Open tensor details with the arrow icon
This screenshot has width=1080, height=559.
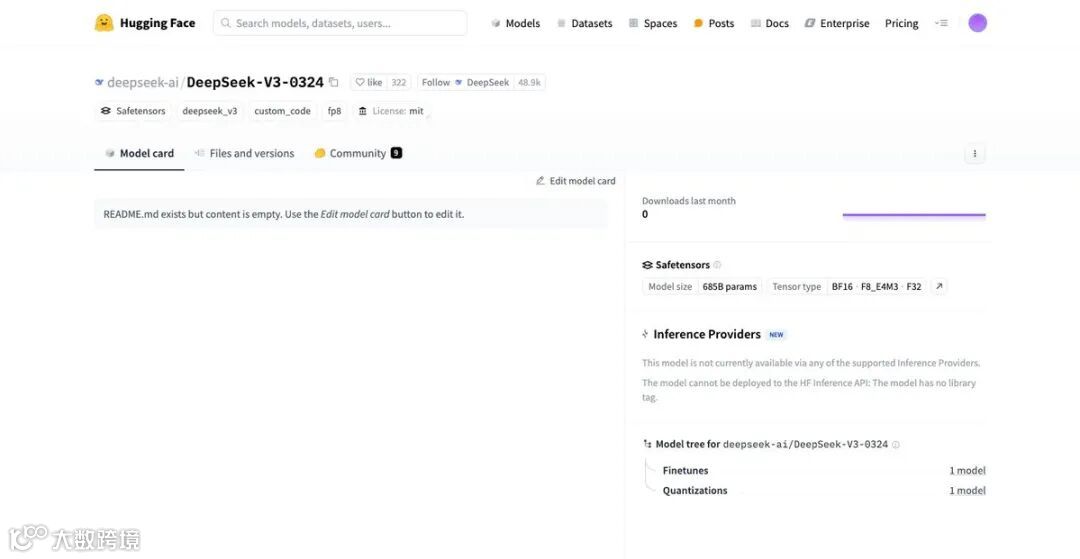[x=939, y=287]
